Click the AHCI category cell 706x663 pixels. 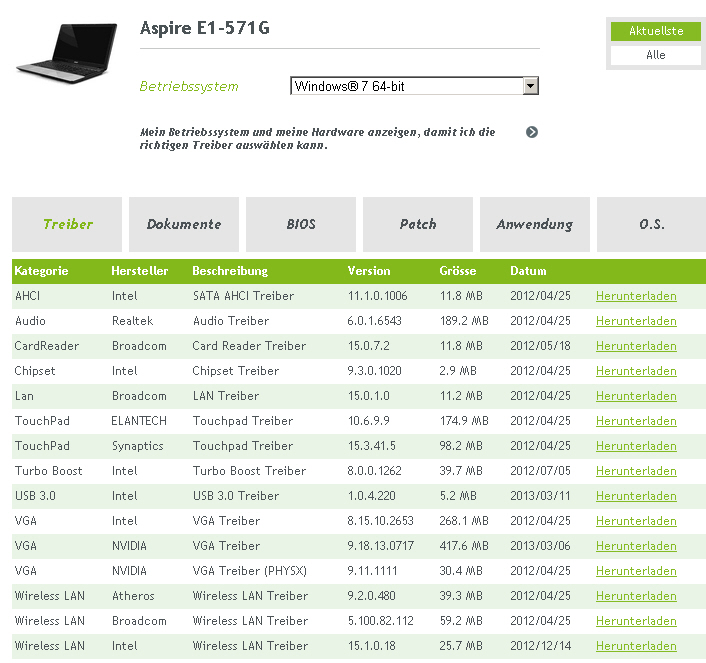point(27,296)
